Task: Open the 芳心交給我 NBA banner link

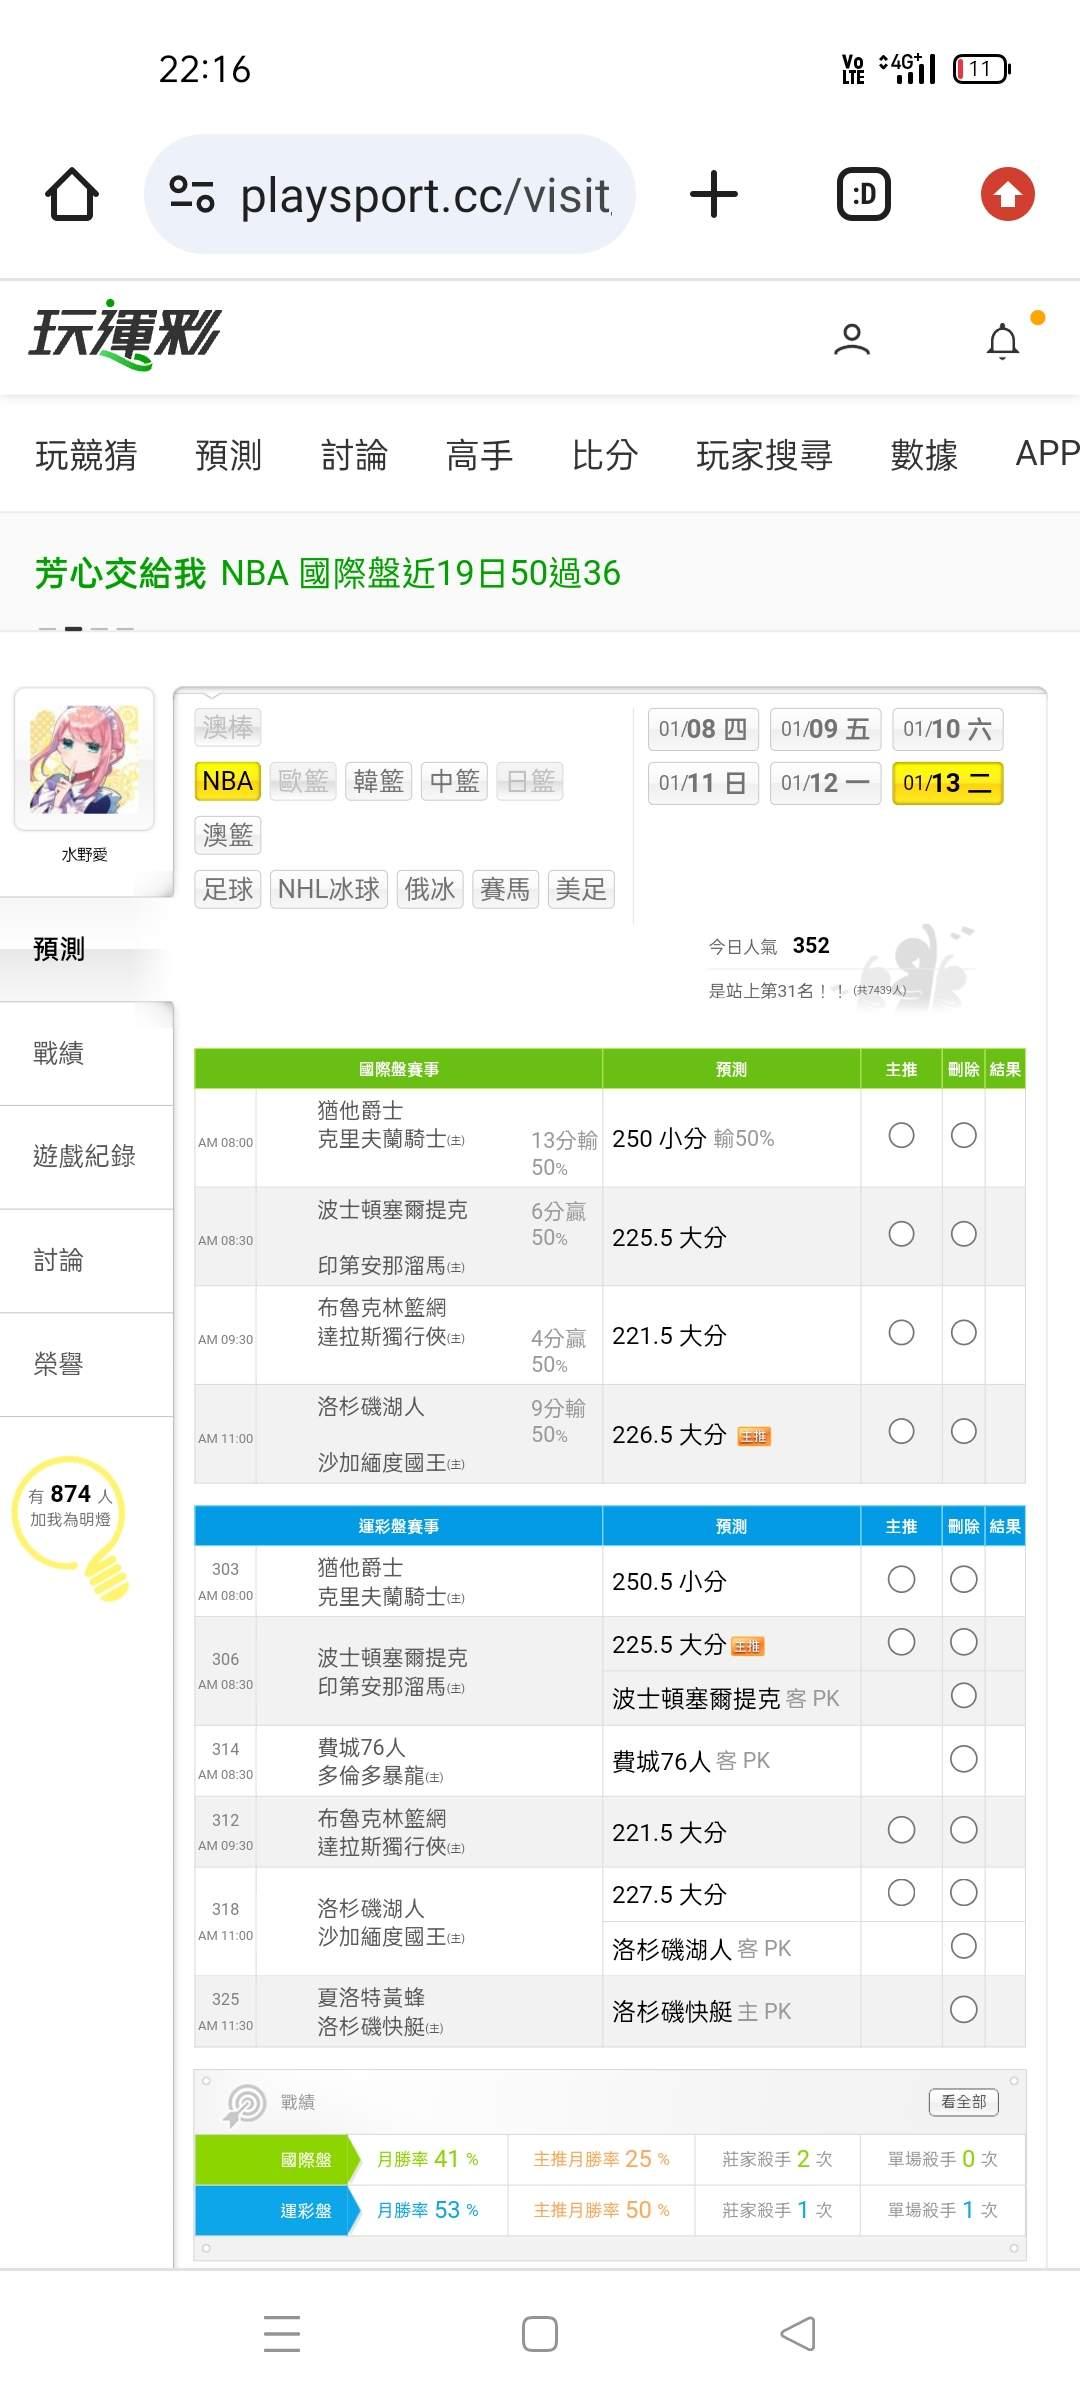Action: [x=328, y=573]
